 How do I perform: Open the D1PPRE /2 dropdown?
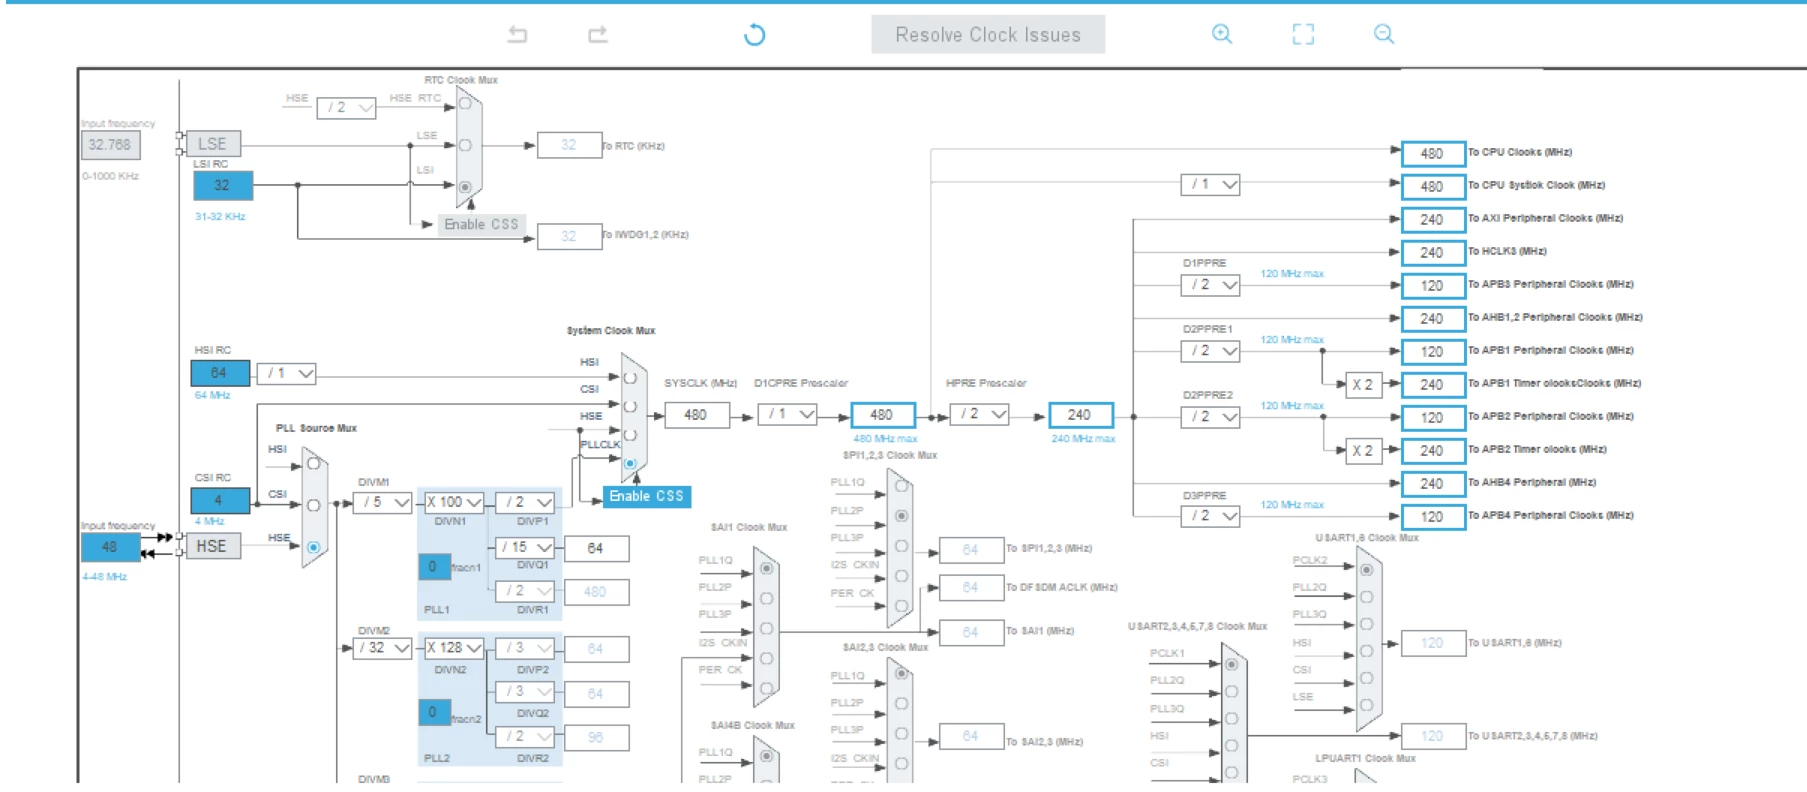pos(1211,285)
